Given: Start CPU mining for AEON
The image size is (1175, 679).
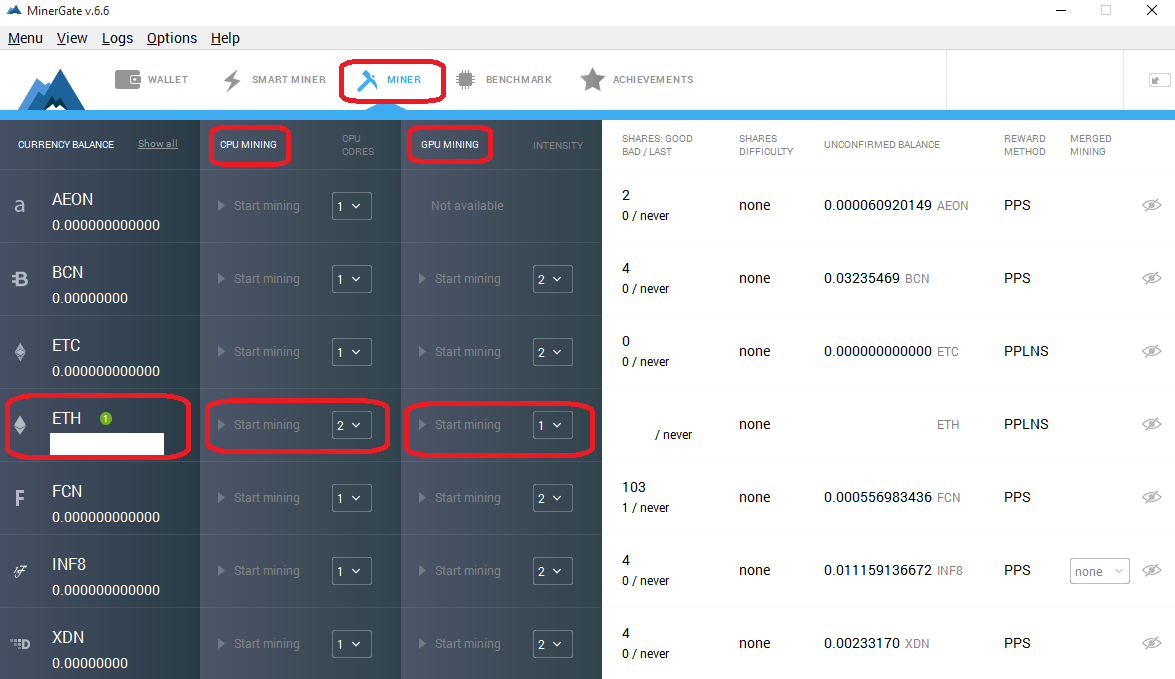Looking at the screenshot, I should coord(259,205).
